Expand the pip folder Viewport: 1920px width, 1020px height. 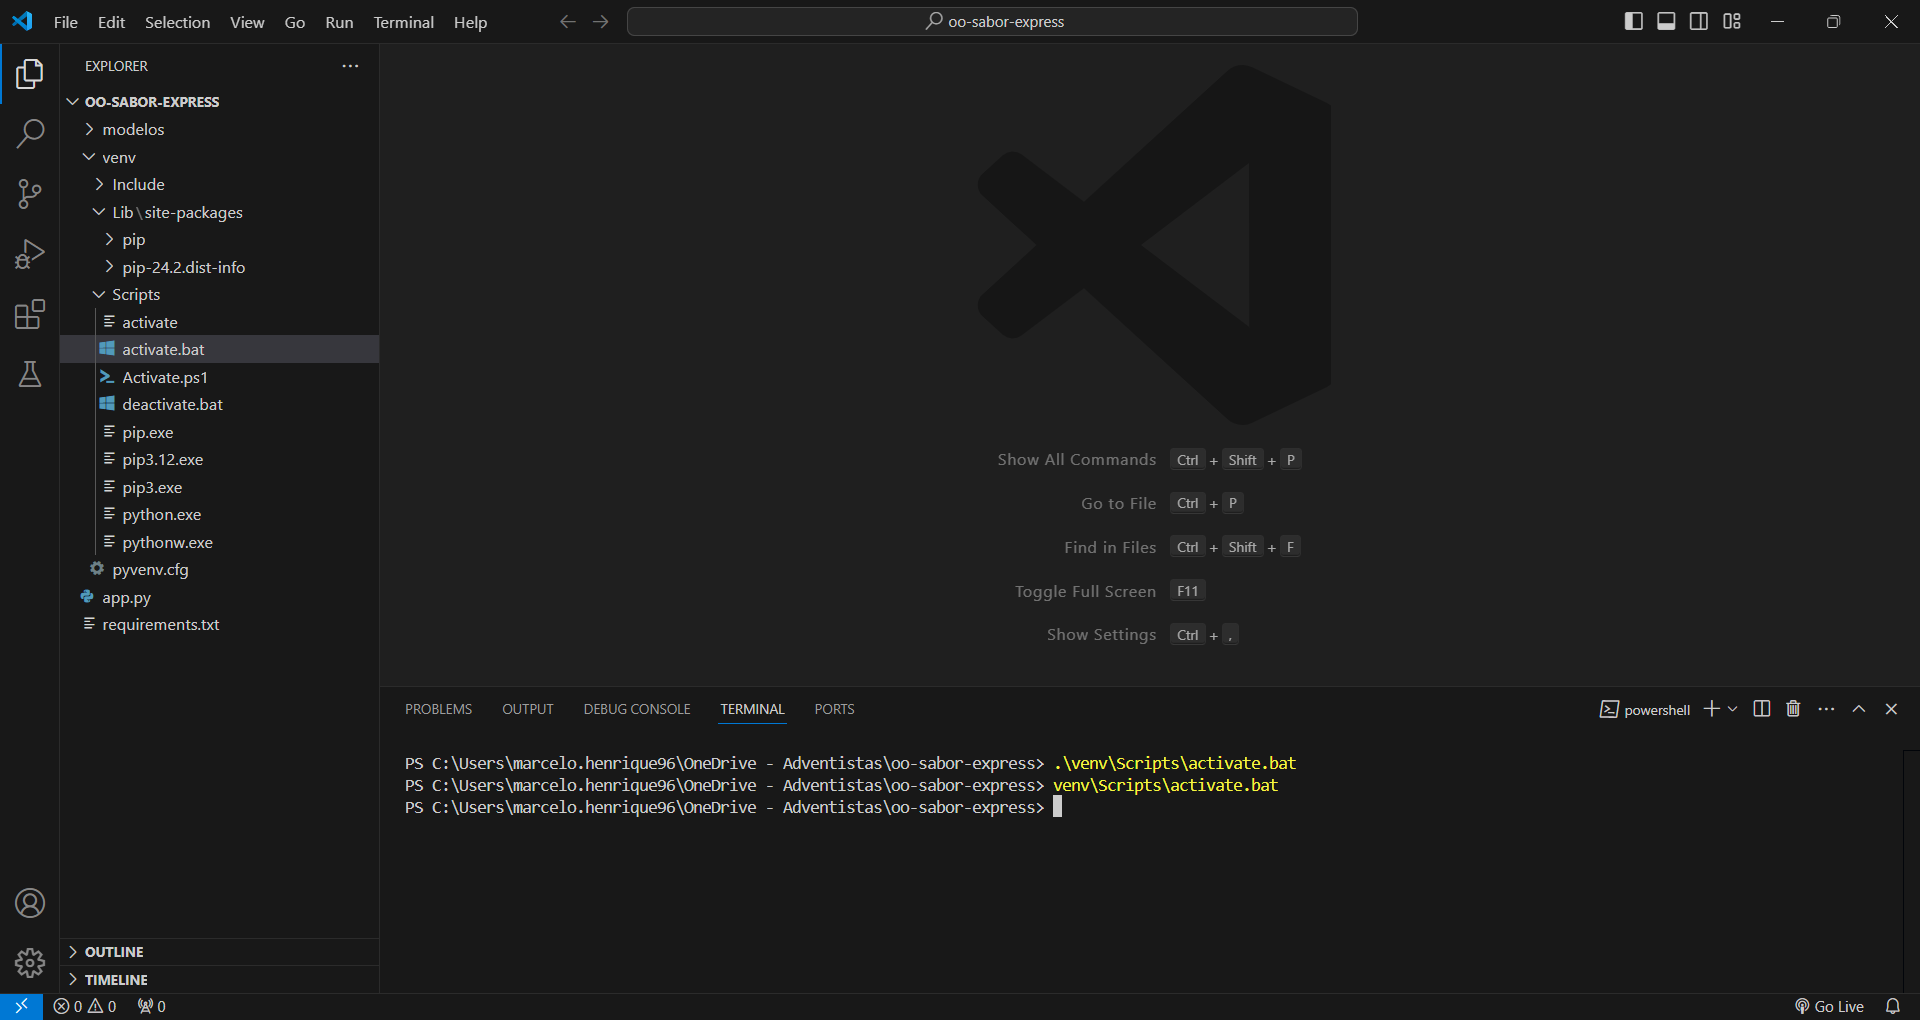[x=220, y=239]
